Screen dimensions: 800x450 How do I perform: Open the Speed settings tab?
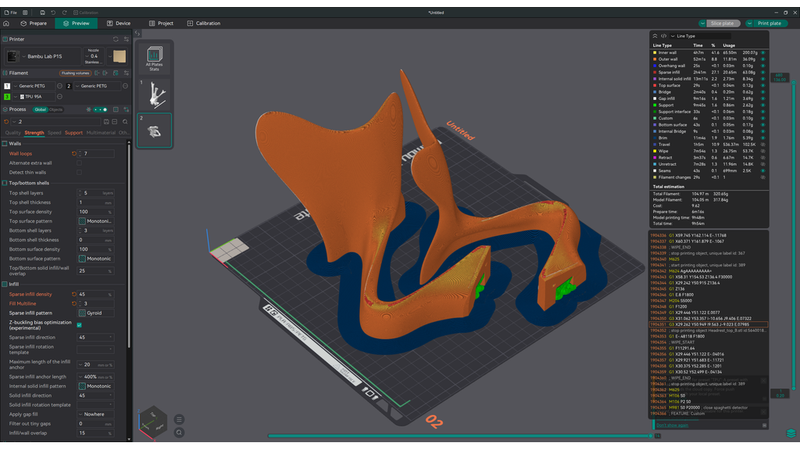54,133
